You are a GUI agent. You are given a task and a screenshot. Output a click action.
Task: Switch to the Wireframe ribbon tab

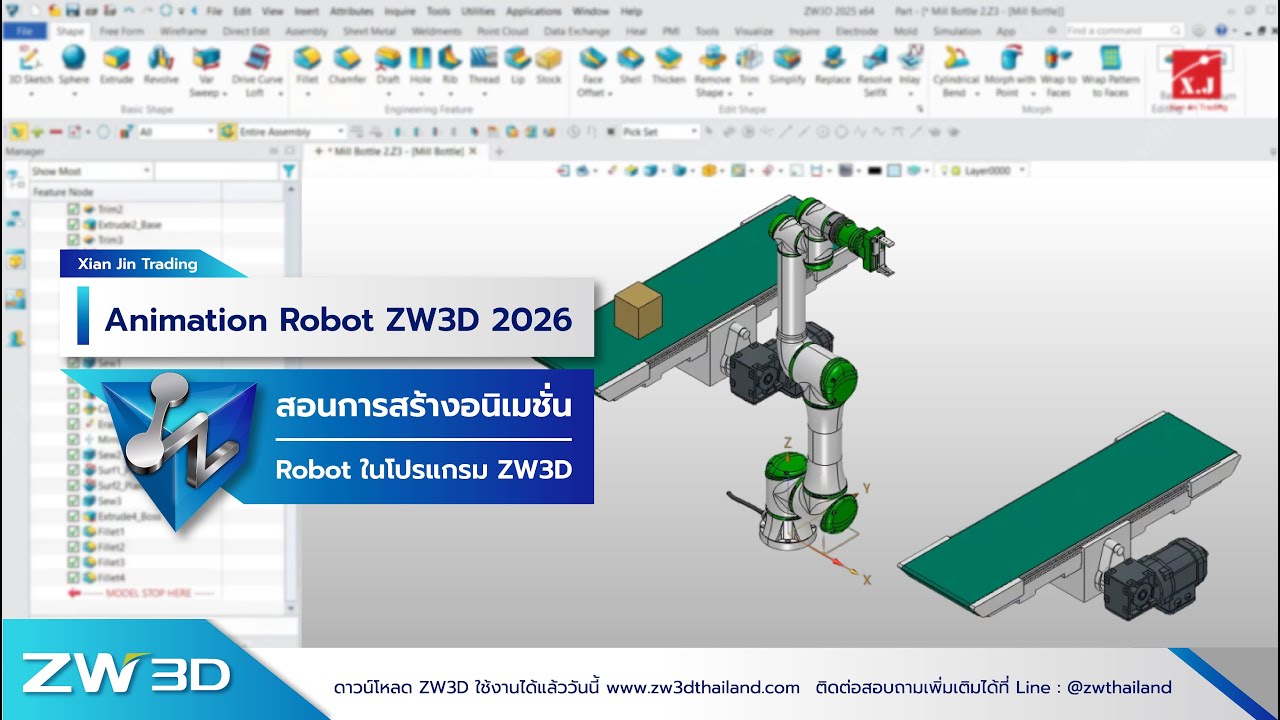183,31
